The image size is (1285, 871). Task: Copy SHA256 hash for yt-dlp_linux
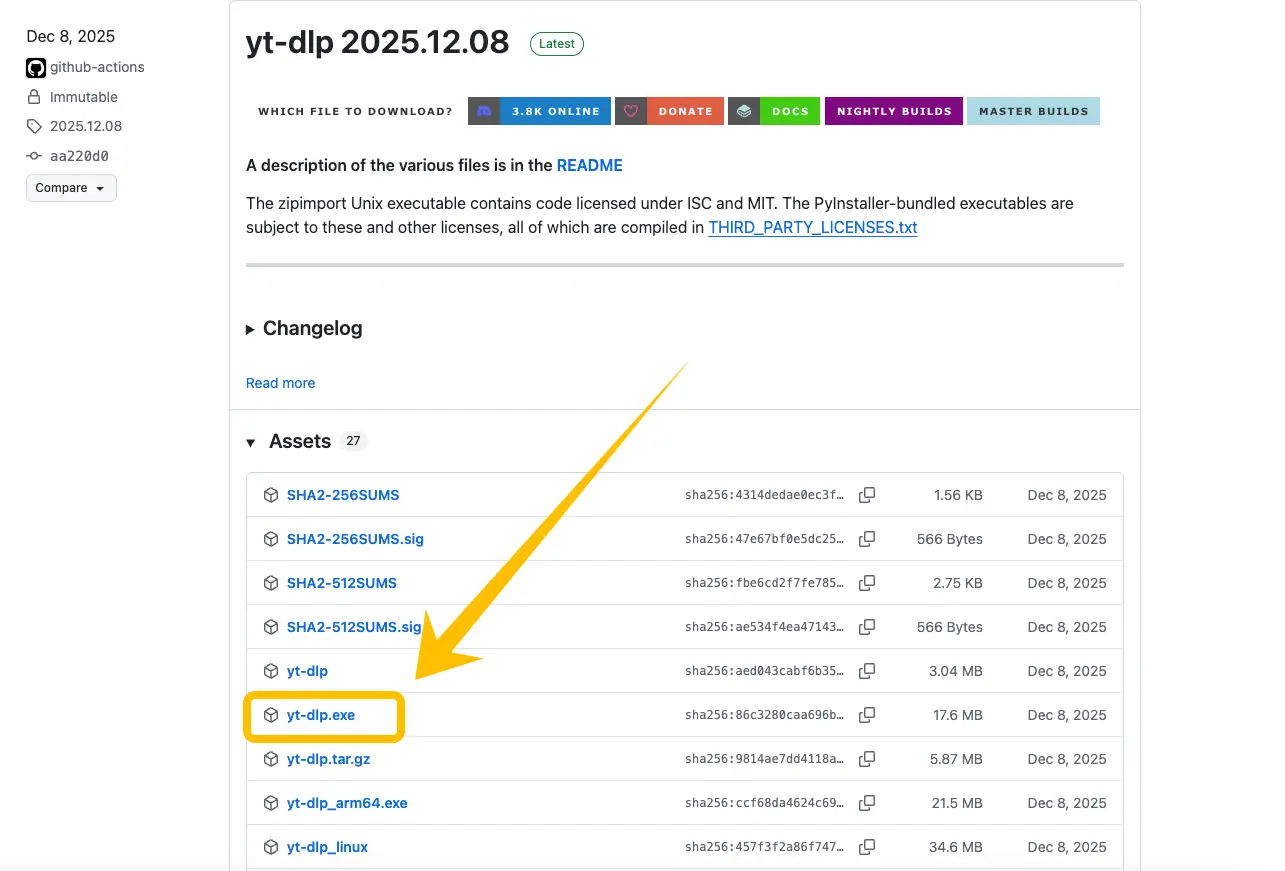click(x=867, y=847)
